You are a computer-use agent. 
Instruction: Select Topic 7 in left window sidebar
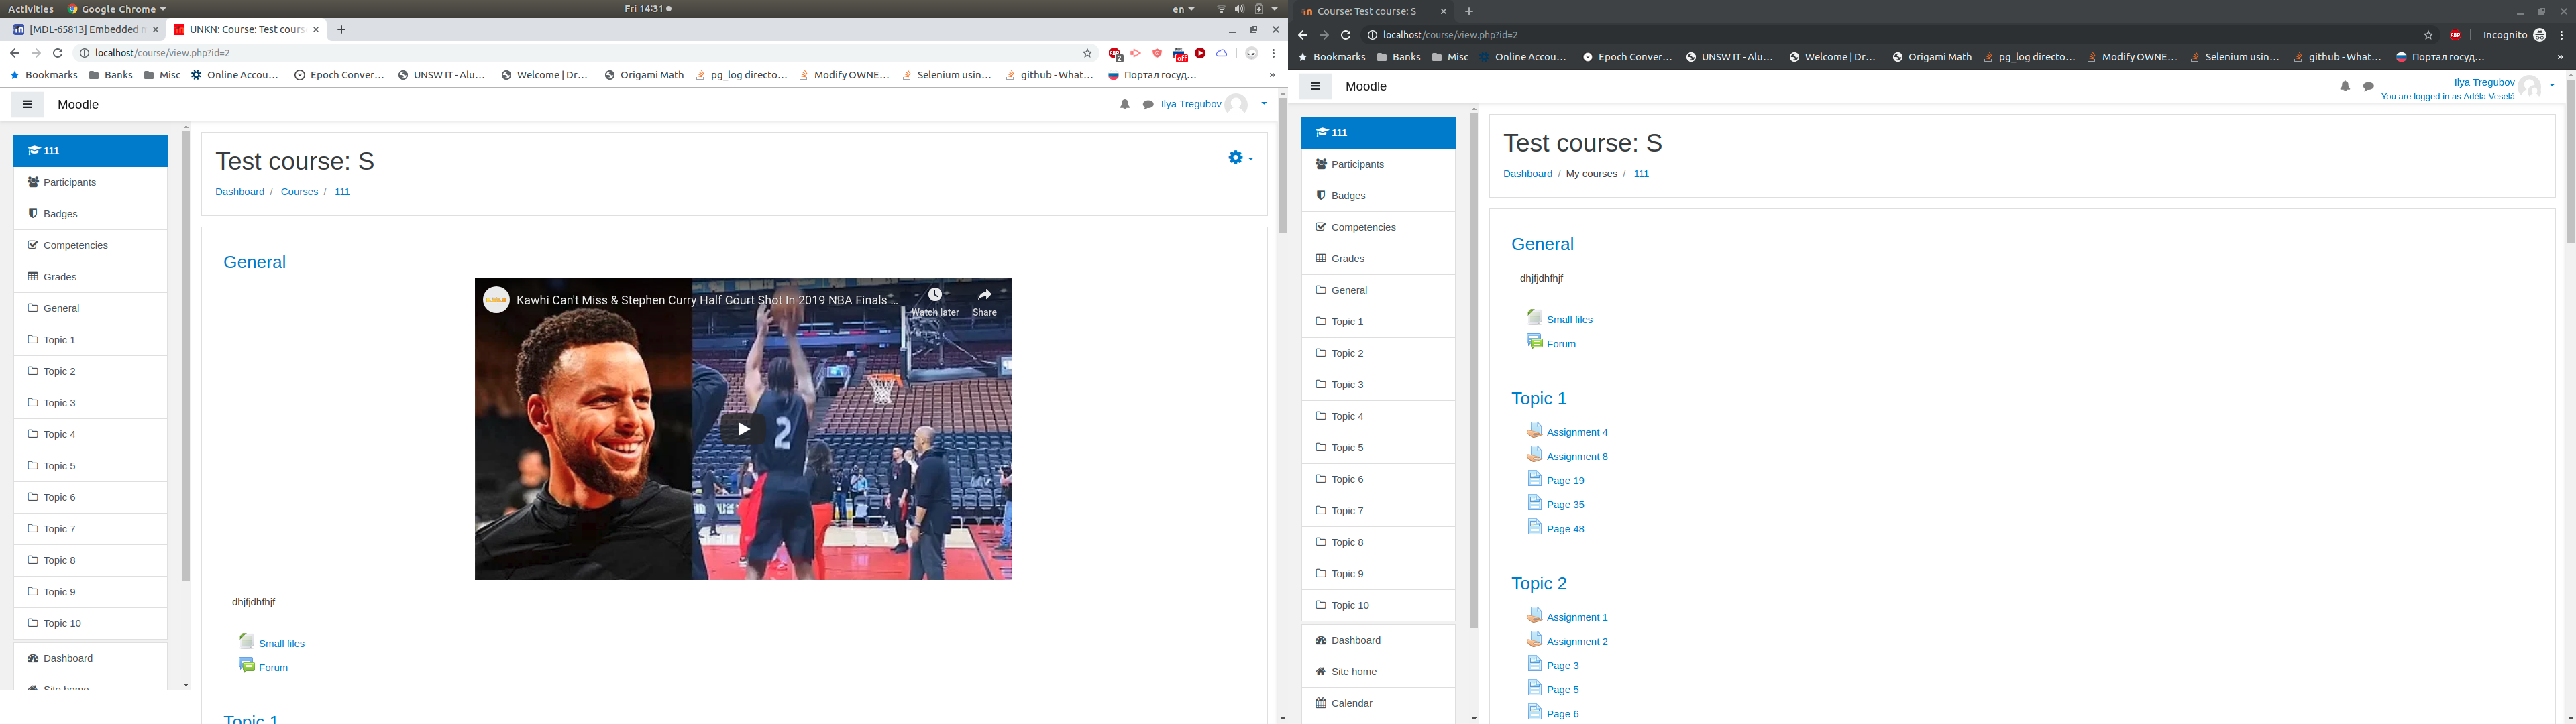(x=90, y=529)
